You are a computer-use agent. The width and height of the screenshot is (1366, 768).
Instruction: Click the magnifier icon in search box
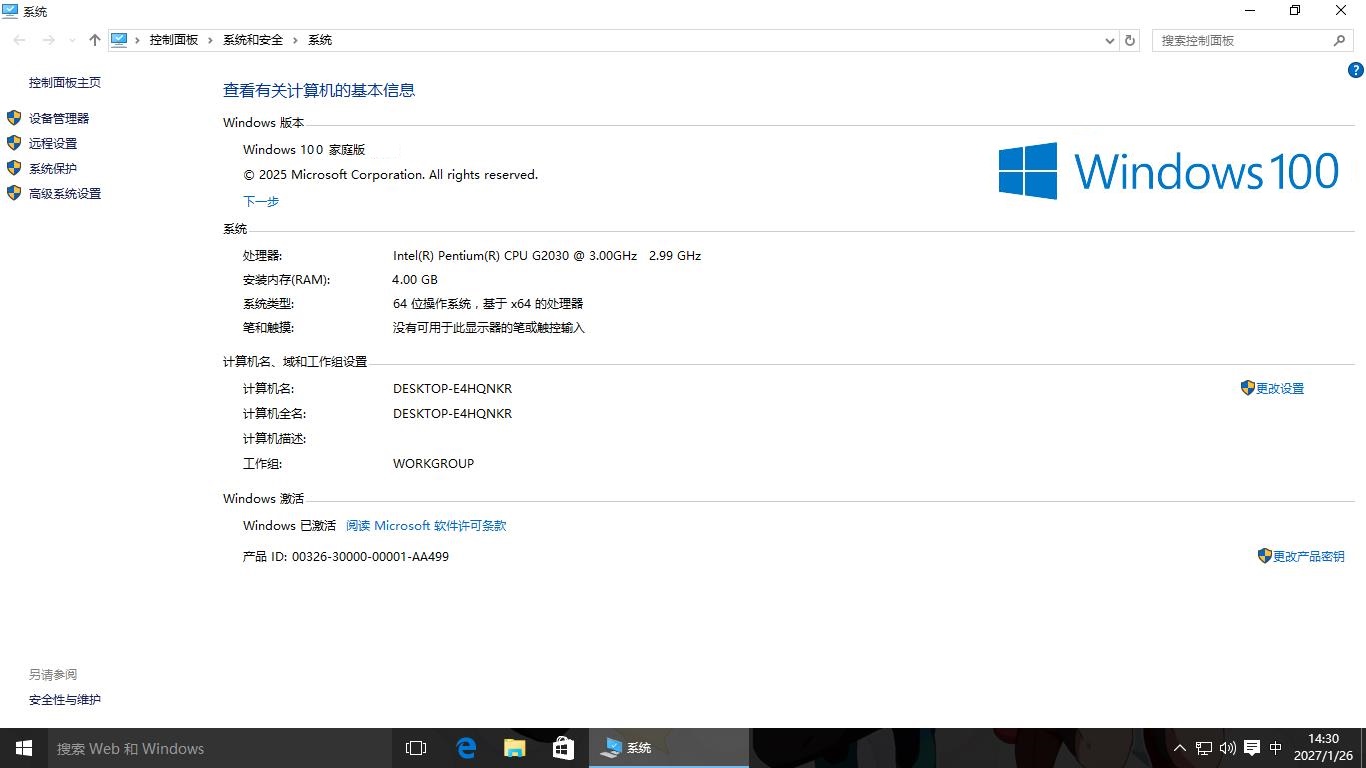(1340, 40)
